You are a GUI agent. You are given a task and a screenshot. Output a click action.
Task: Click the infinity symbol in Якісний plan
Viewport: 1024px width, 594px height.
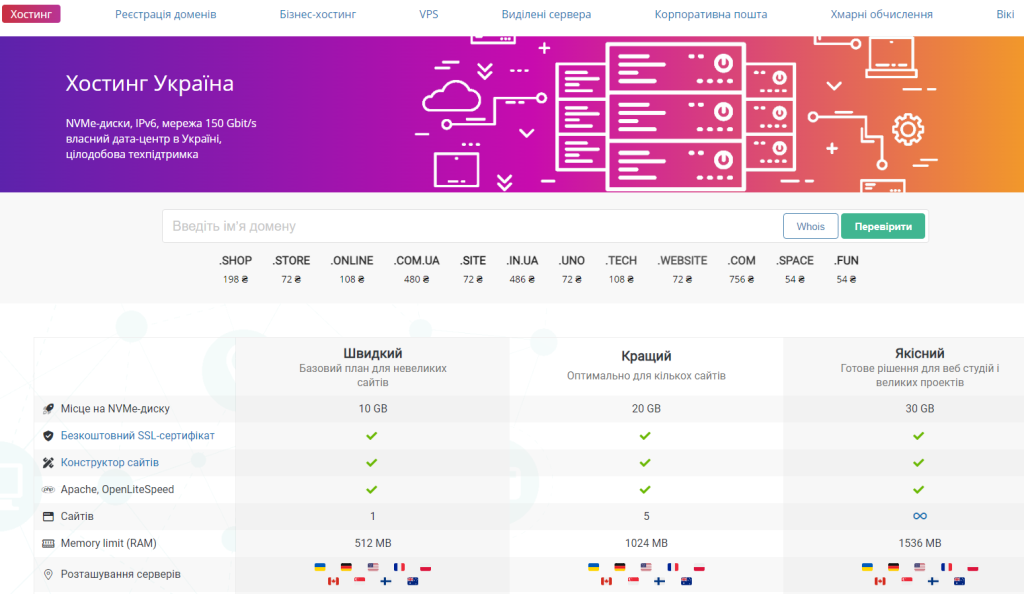[918, 516]
